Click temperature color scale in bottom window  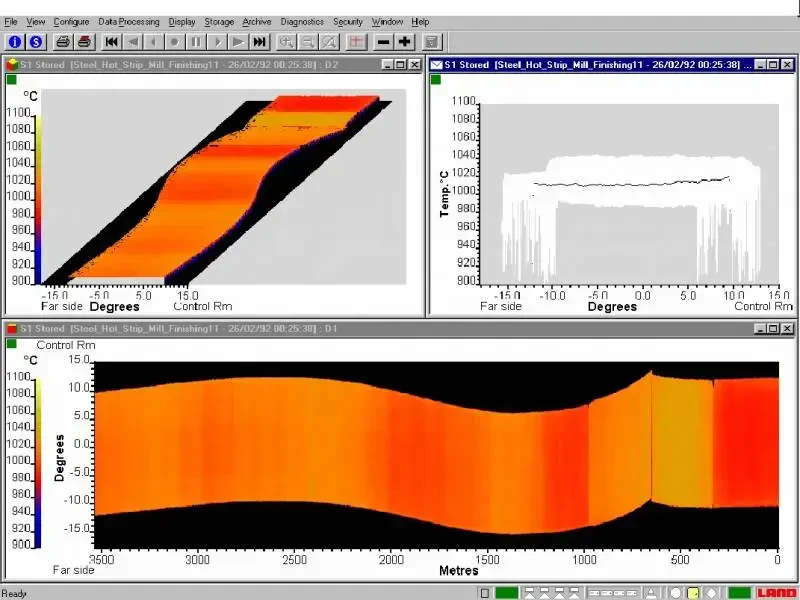pyautogui.click(x=37, y=462)
